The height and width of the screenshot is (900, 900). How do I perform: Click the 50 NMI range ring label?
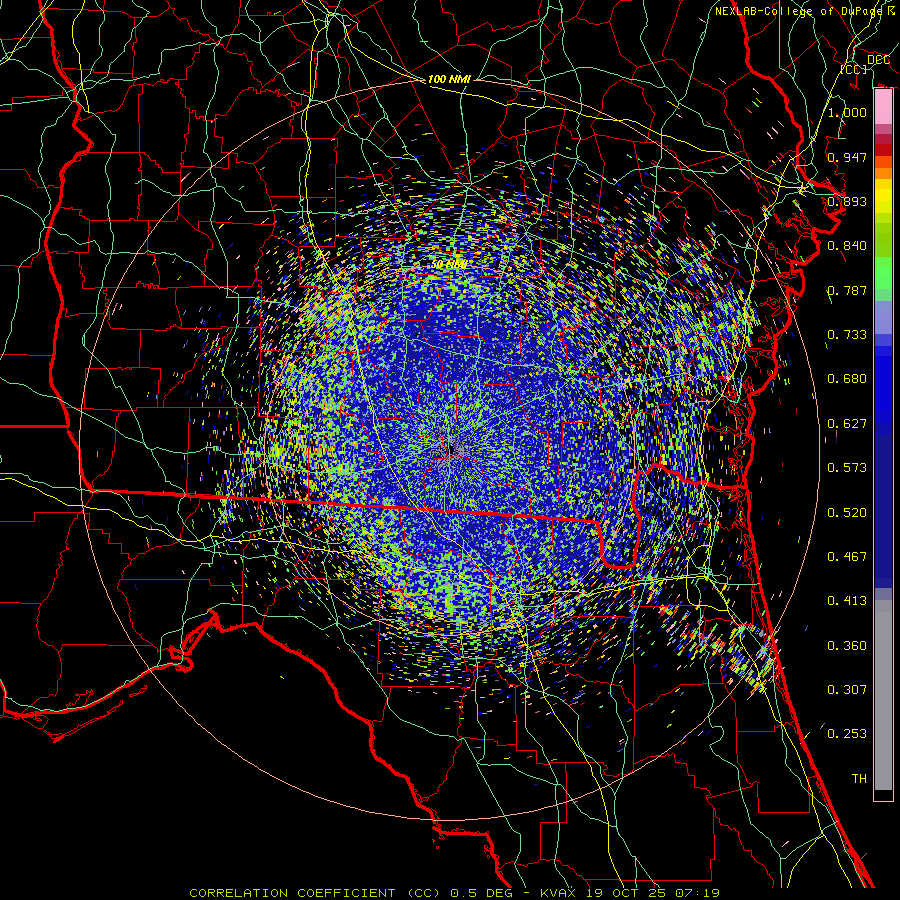click(449, 264)
